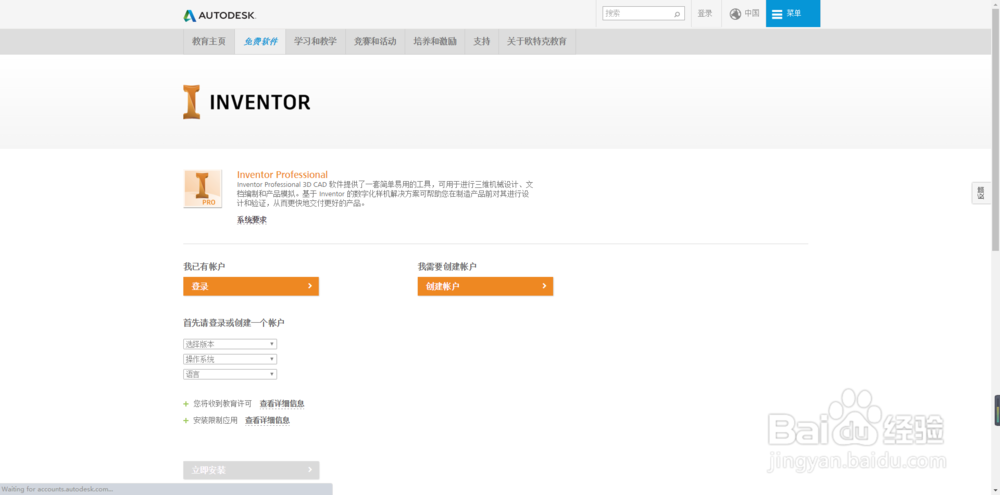Open the 免费软件 nav tab

pos(260,41)
